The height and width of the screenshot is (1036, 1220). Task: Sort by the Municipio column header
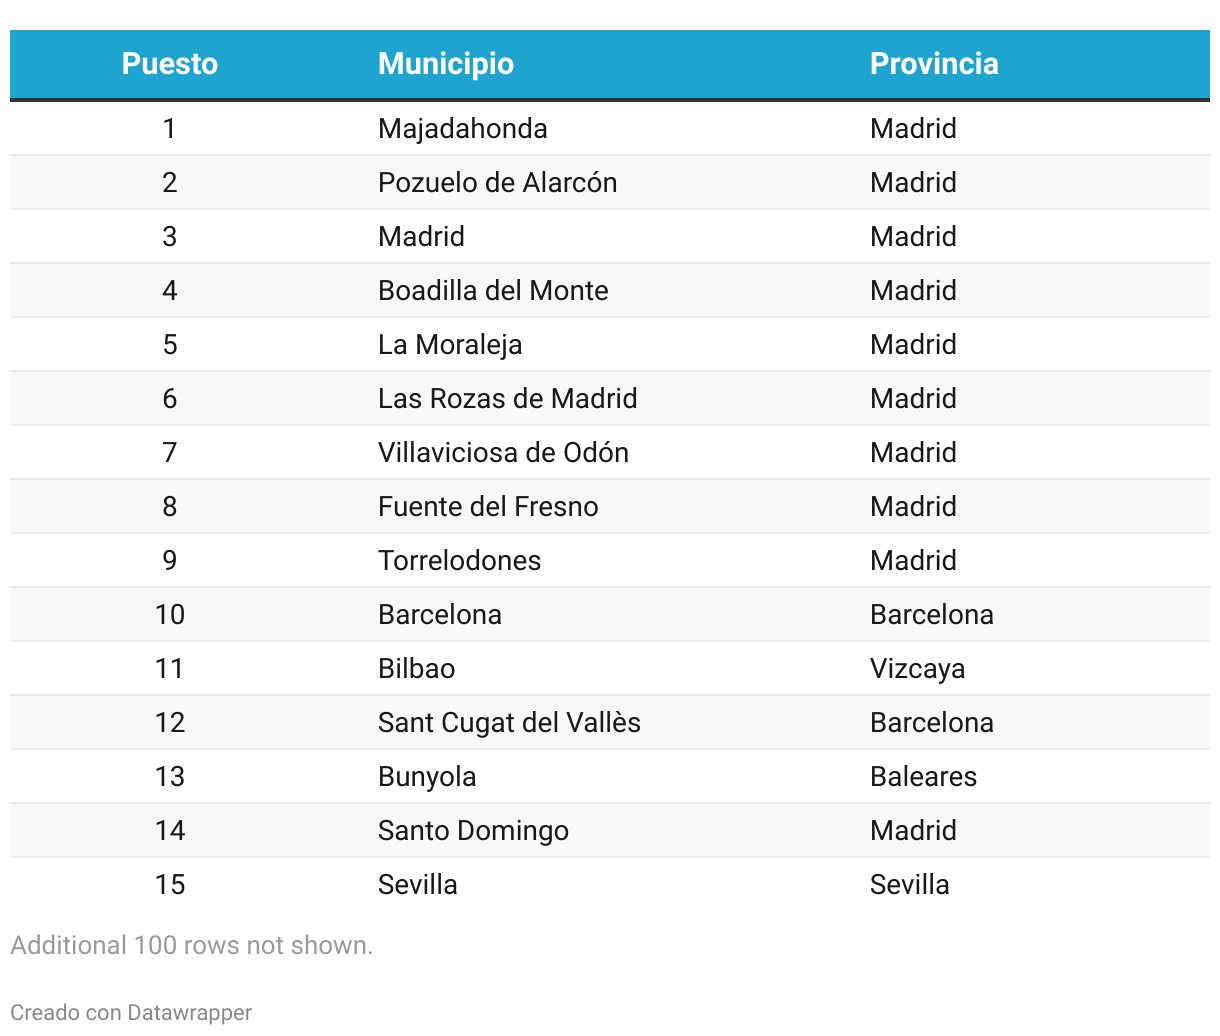click(x=446, y=64)
